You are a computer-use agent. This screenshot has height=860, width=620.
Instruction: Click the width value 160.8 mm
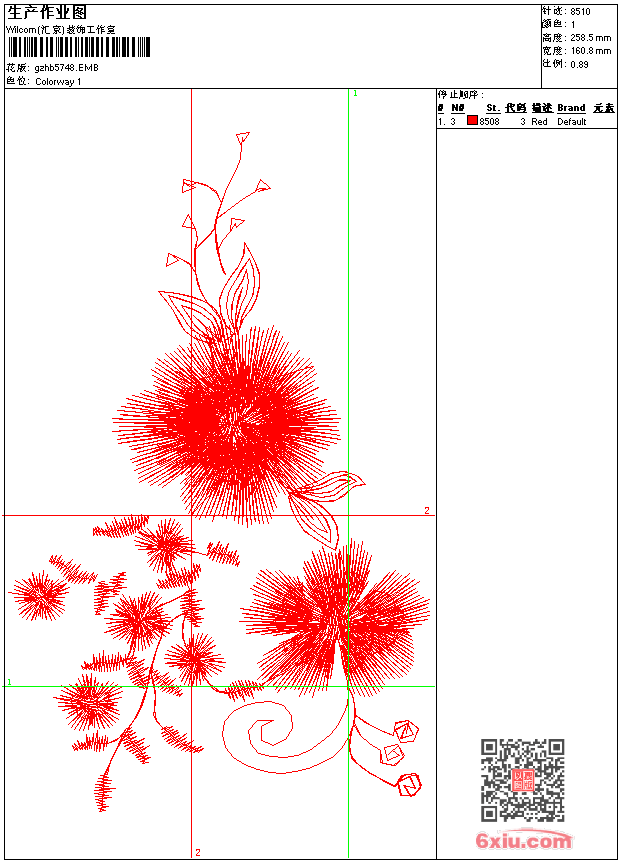(590, 51)
